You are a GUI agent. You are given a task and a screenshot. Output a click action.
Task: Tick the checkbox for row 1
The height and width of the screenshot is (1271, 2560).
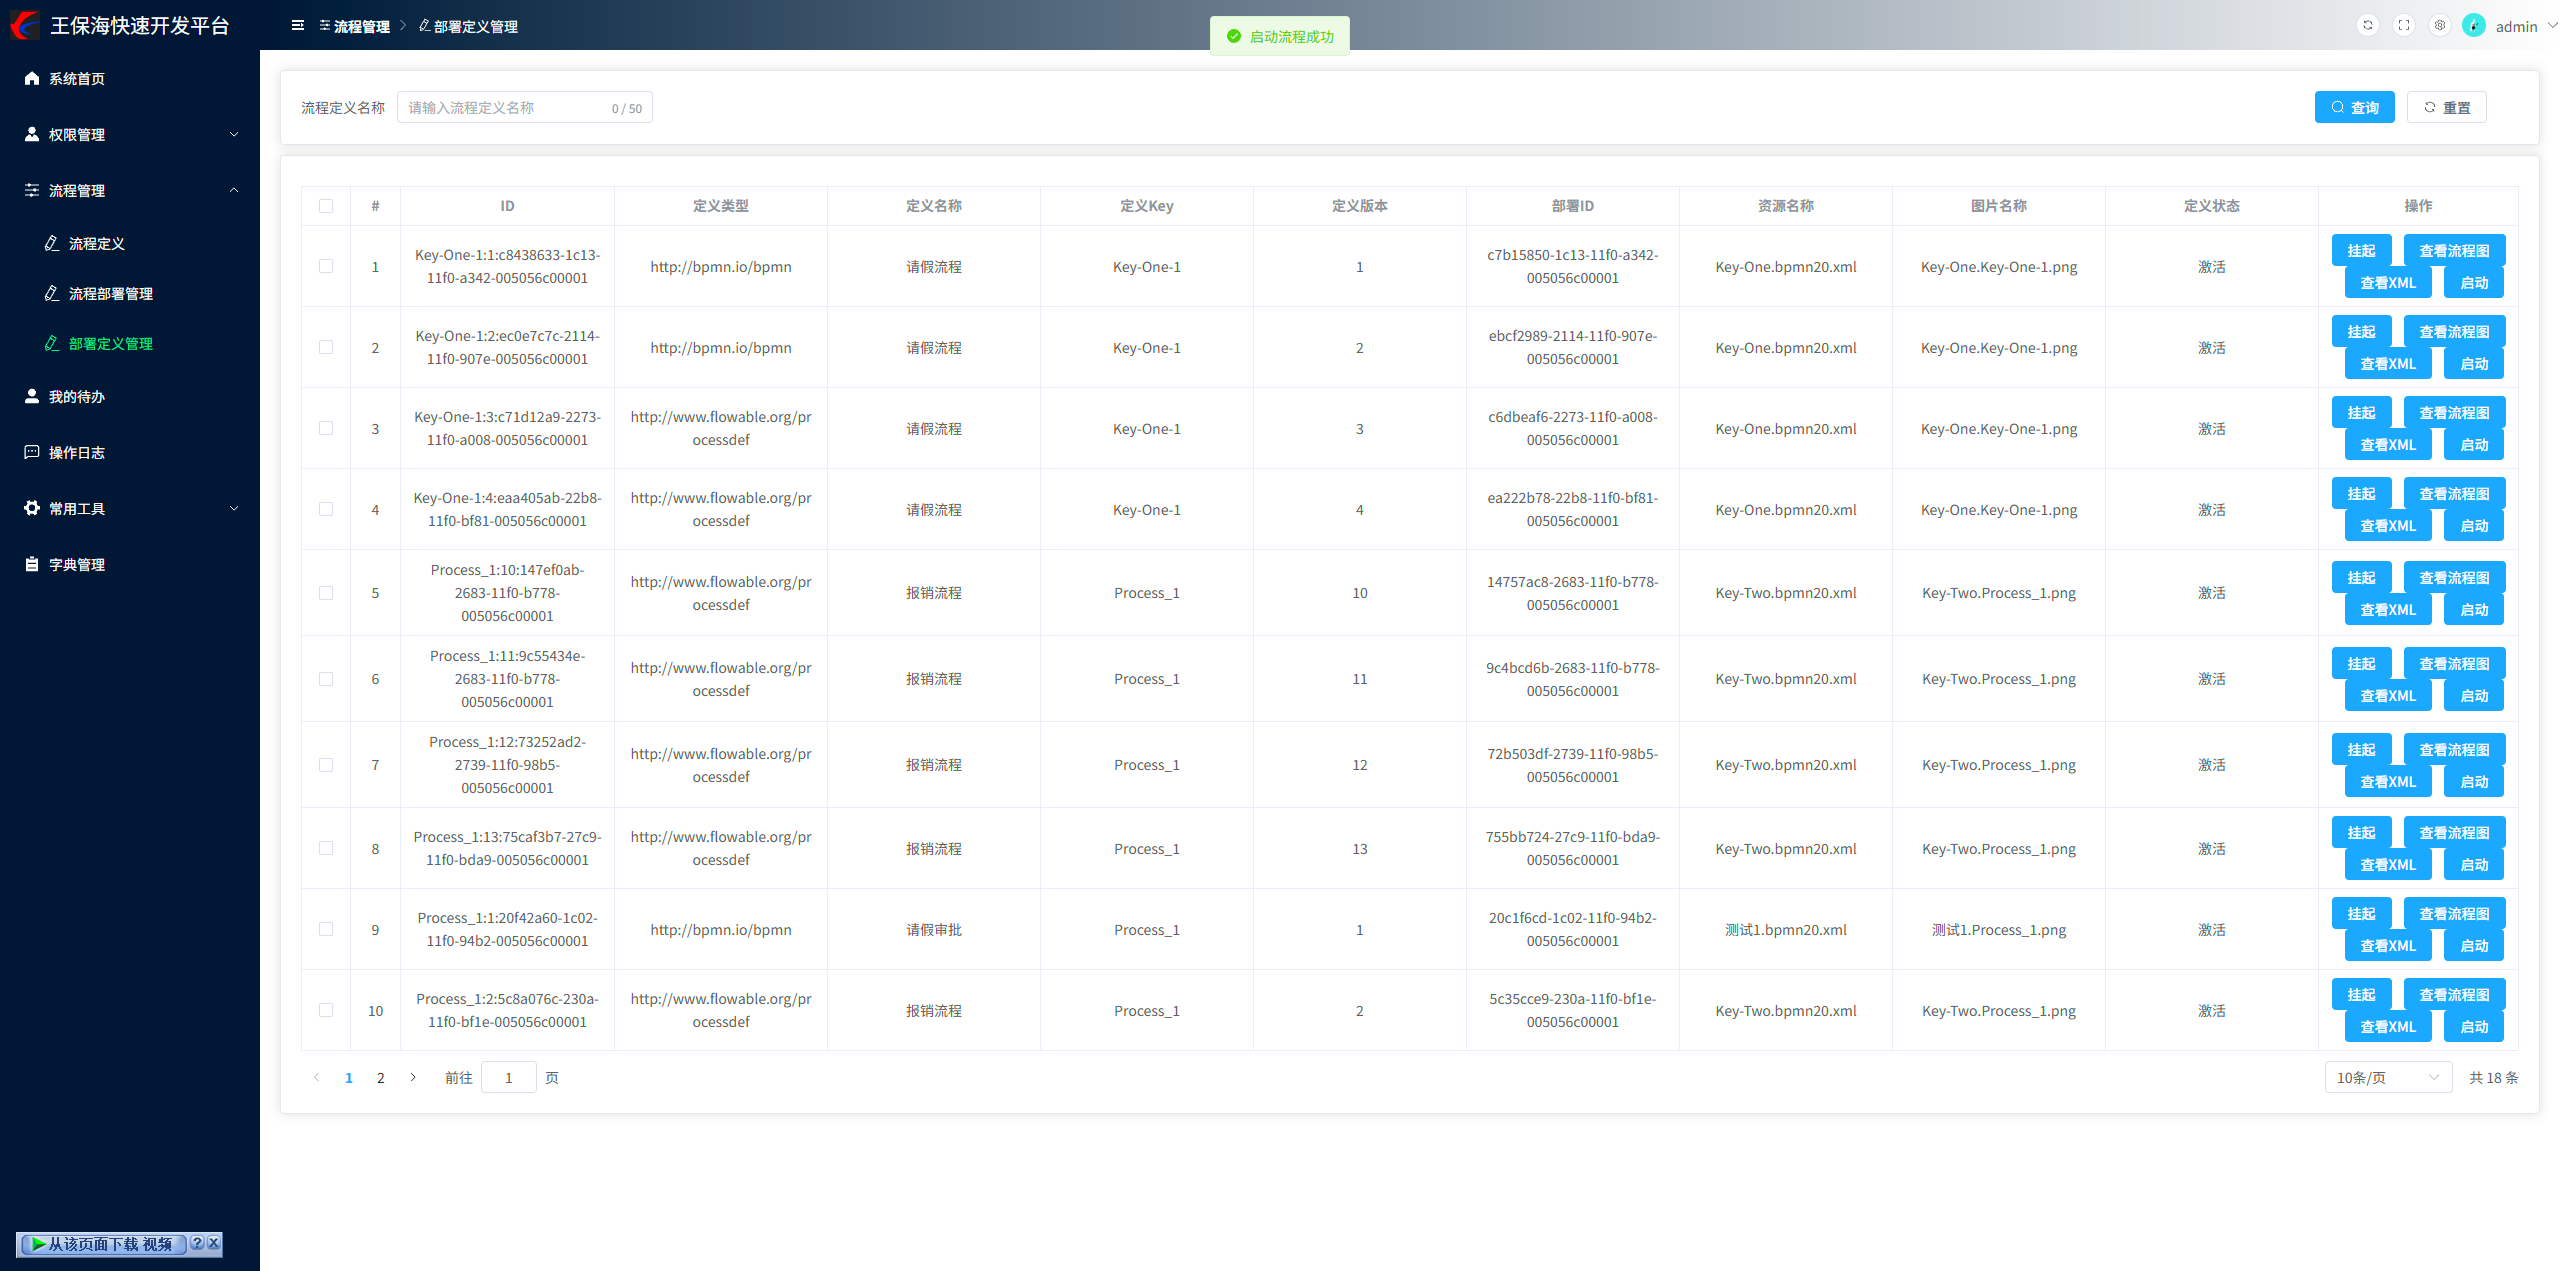tap(326, 267)
